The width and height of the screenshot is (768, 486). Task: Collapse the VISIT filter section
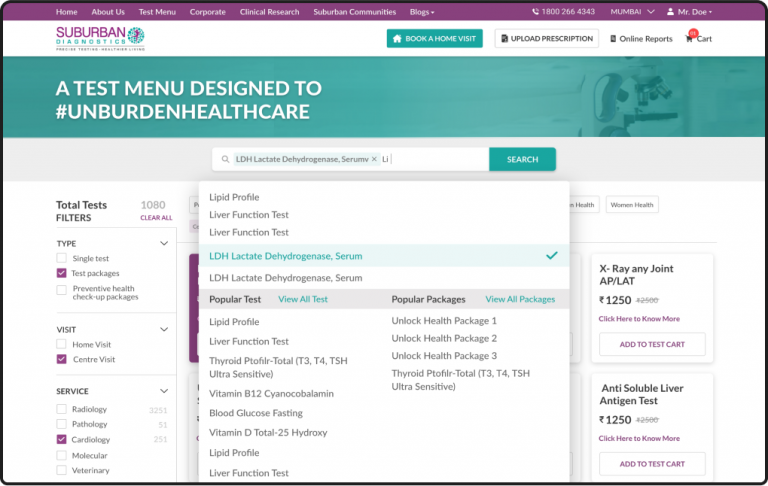pyautogui.click(x=164, y=329)
